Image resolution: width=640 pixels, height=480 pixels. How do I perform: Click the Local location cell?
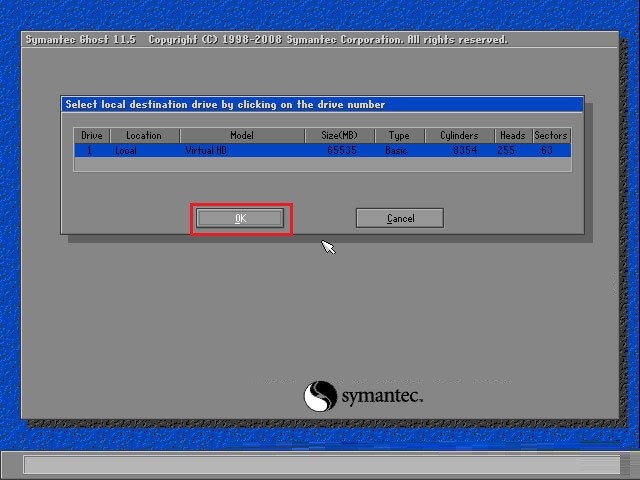[x=126, y=151]
